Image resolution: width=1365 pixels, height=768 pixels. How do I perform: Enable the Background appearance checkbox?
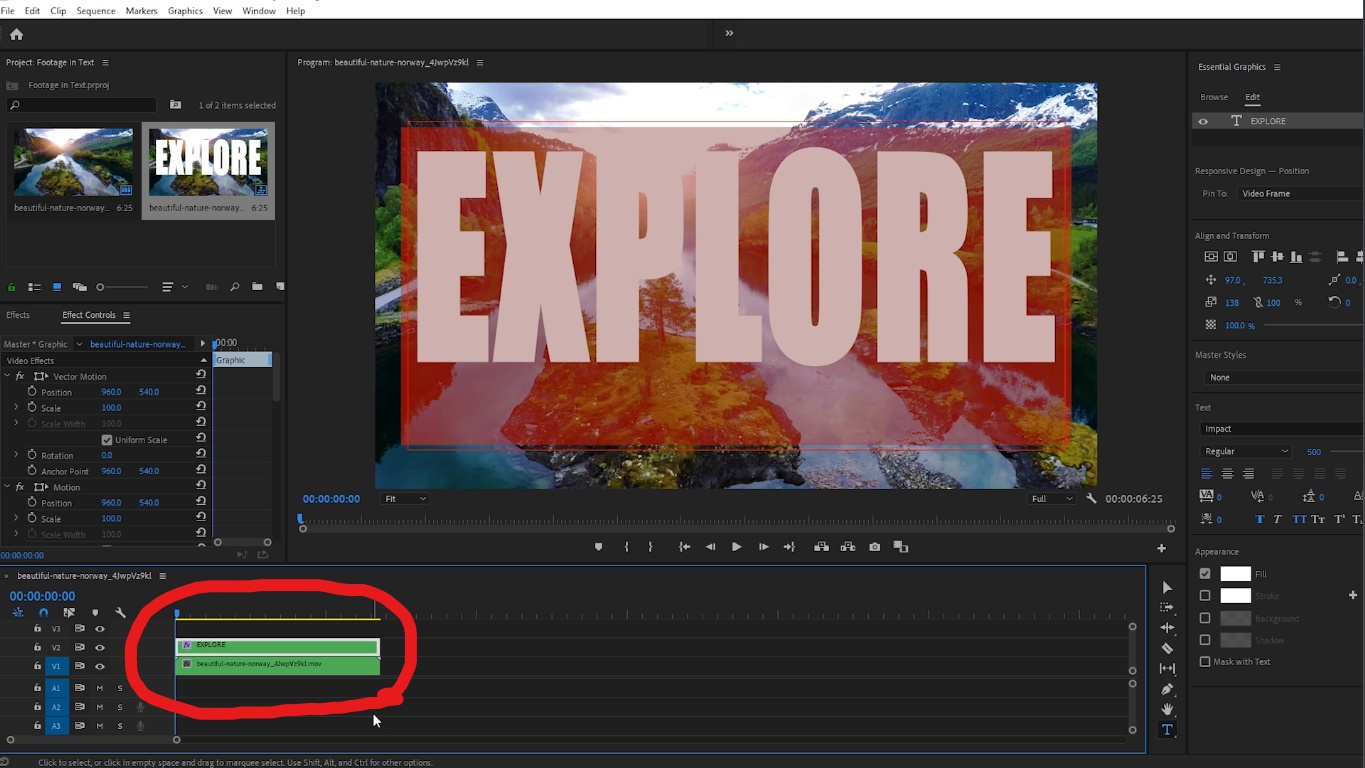click(1205, 618)
